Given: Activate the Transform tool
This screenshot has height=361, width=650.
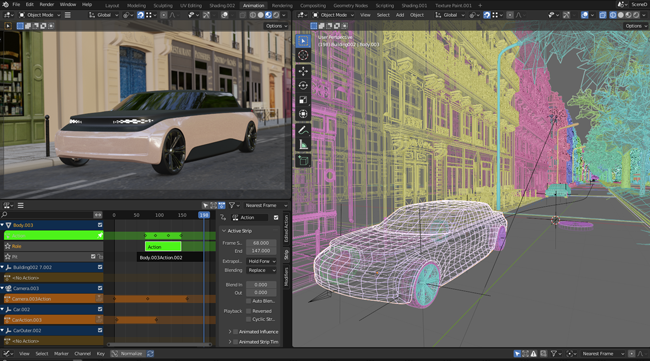Looking at the screenshot, I should point(303,114).
